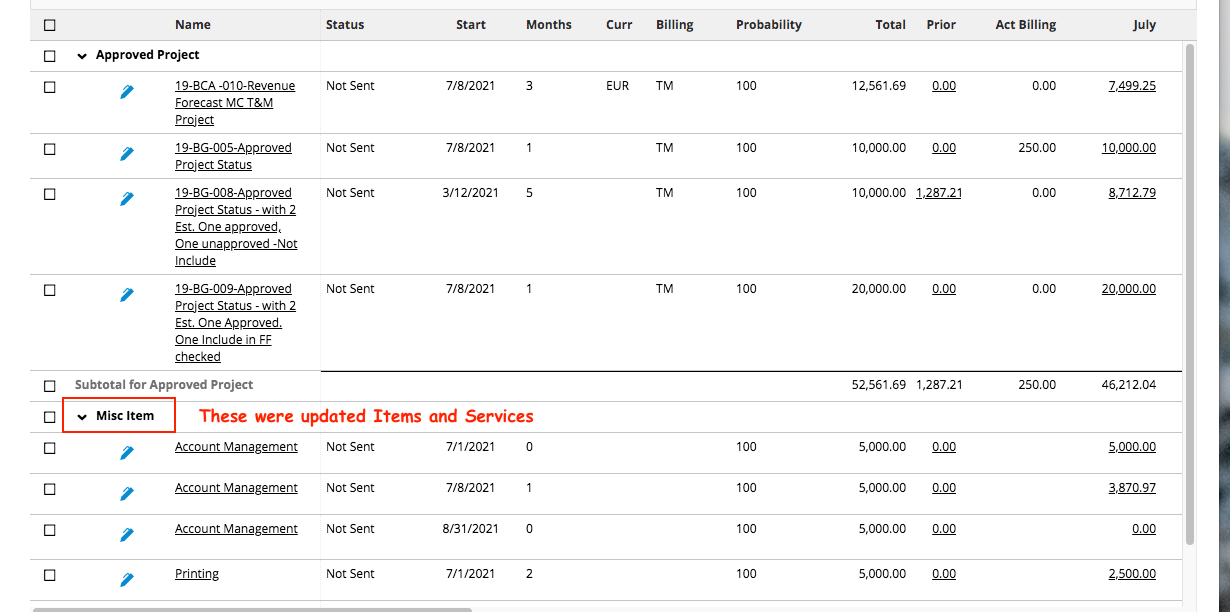Click the Total column header

click(890, 25)
